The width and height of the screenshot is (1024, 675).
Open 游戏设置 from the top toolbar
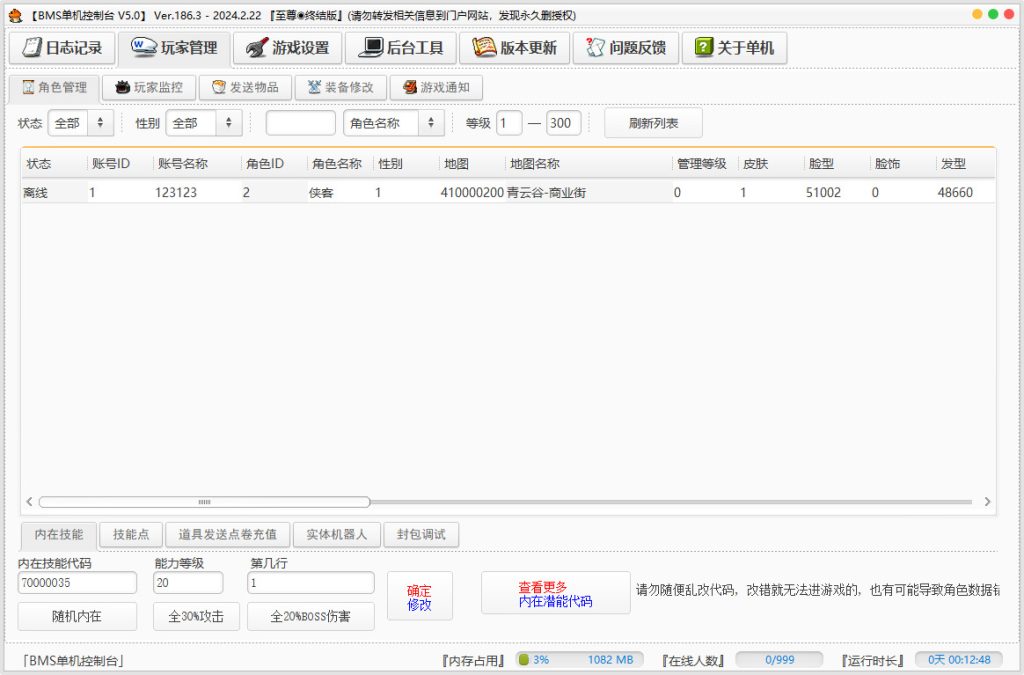pos(287,47)
